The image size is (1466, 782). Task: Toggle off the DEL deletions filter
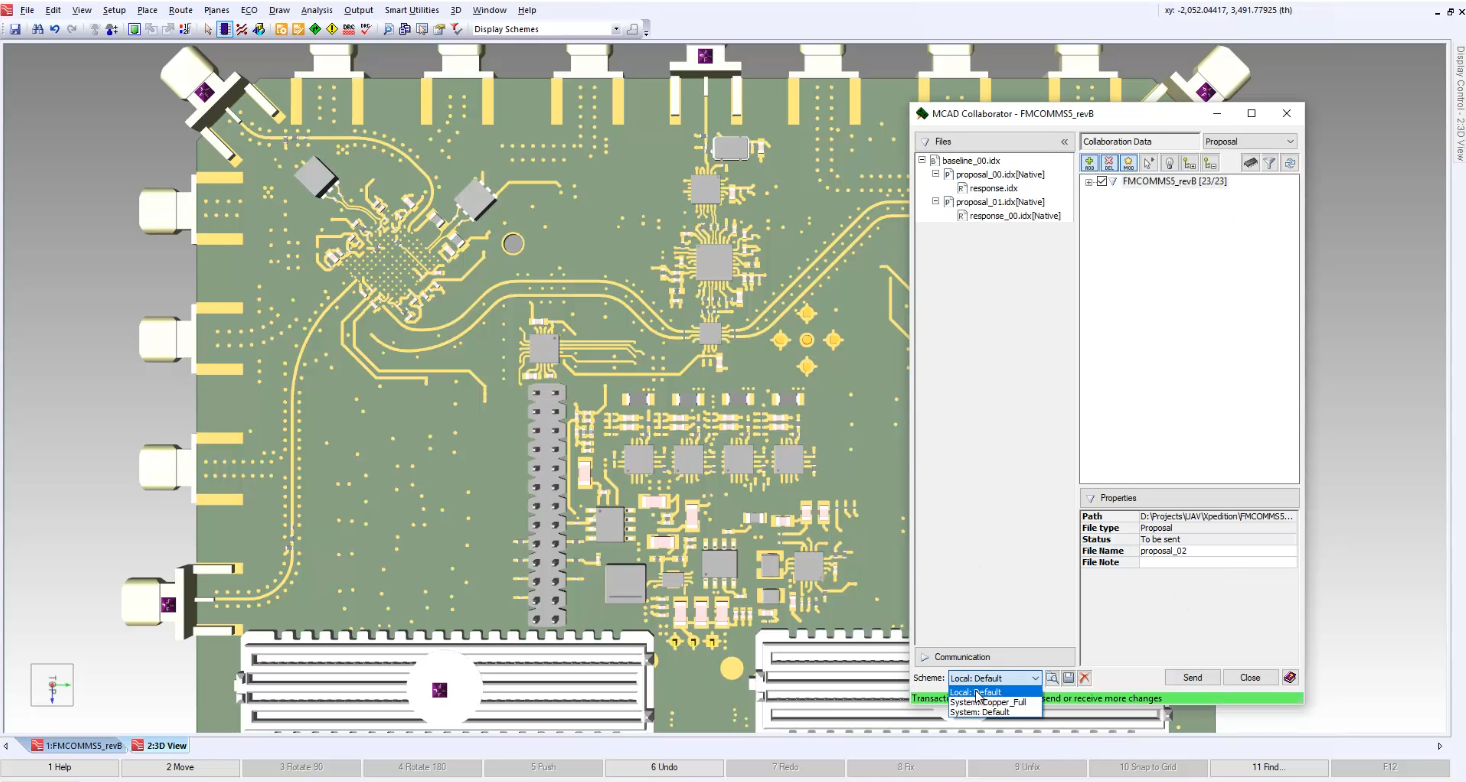(x=1108, y=163)
